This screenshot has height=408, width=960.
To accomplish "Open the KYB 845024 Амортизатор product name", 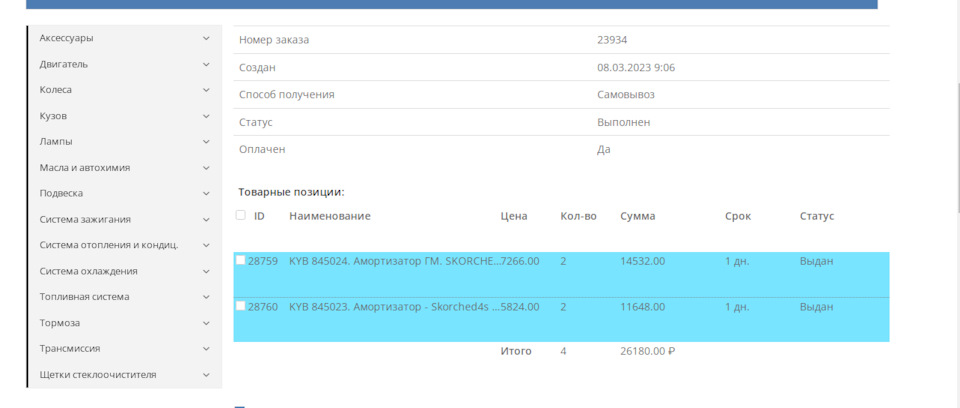I will [395, 261].
